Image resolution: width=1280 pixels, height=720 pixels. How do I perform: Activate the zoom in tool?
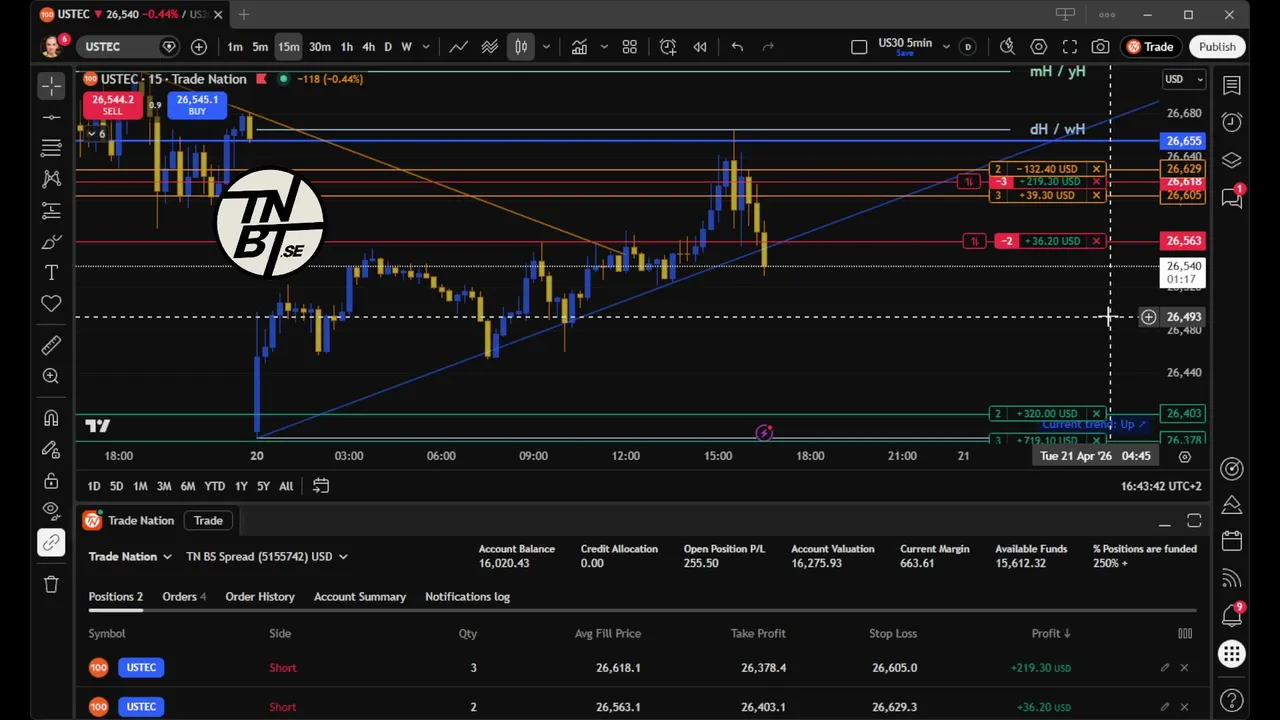[x=51, y=376]
